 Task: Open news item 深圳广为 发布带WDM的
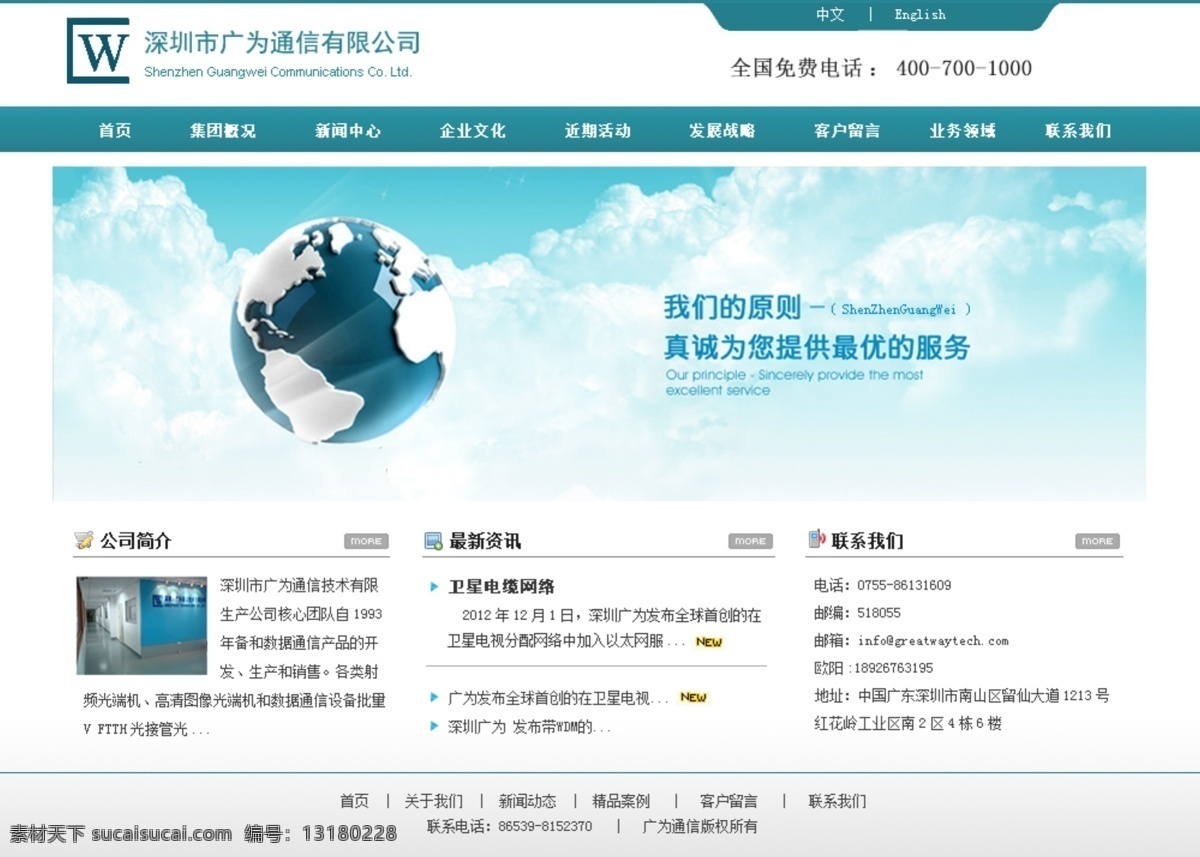[529, 727]
